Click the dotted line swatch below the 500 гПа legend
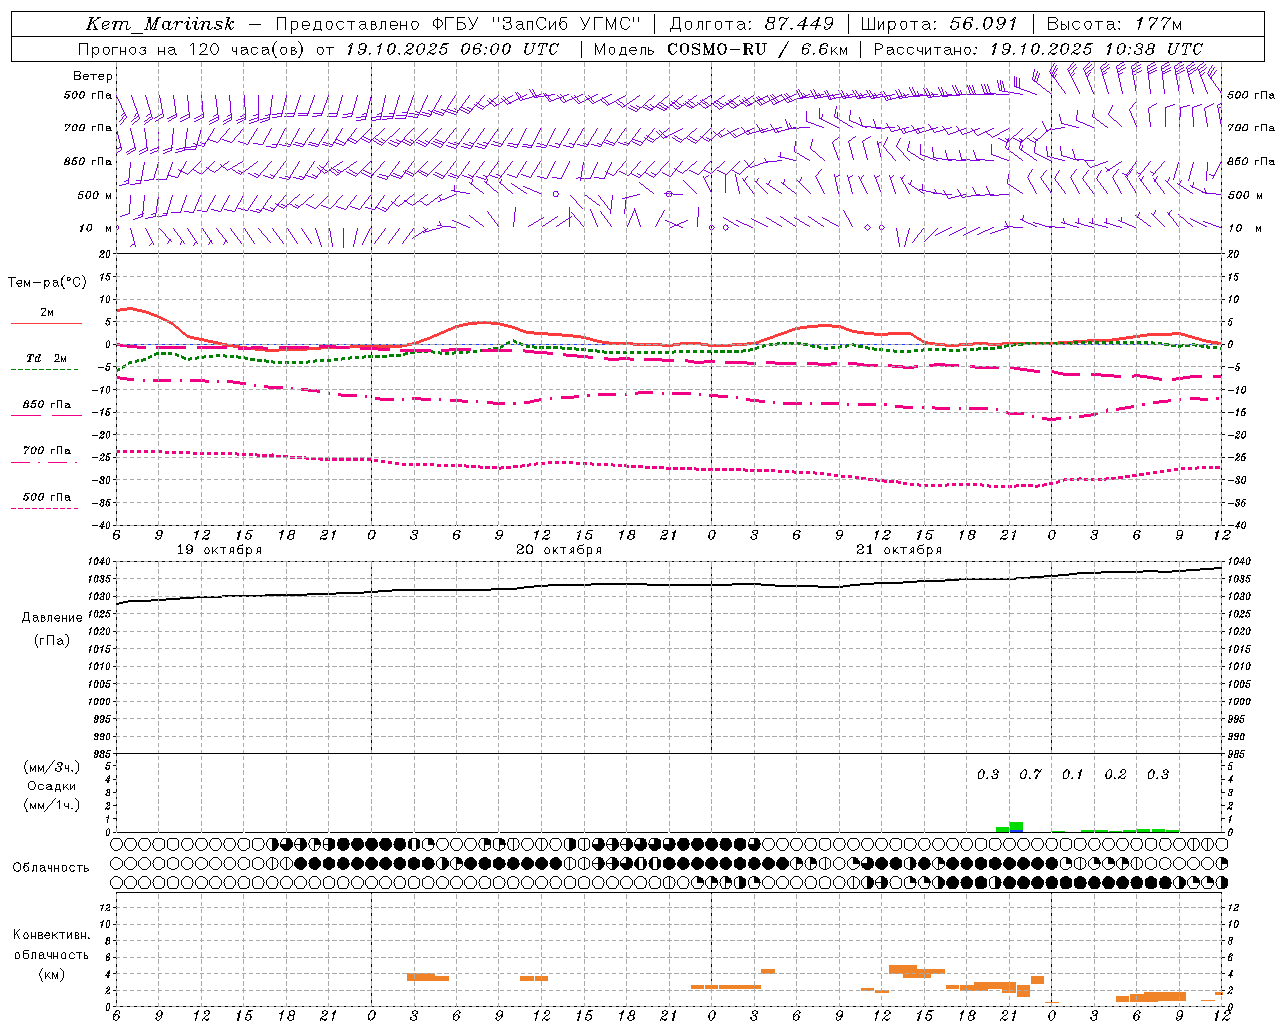This screenshot has width=1280, height=1024. coord(44,509)
